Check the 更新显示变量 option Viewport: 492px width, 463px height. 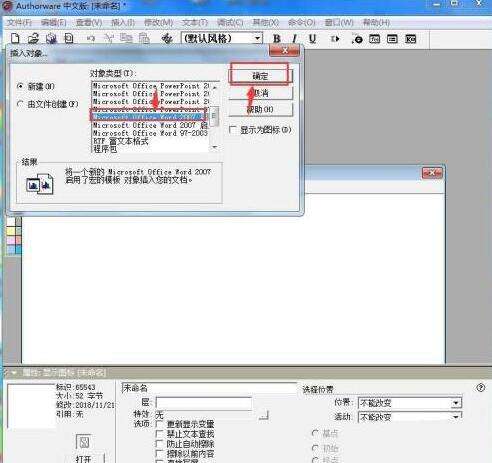[x=159, y=424]
